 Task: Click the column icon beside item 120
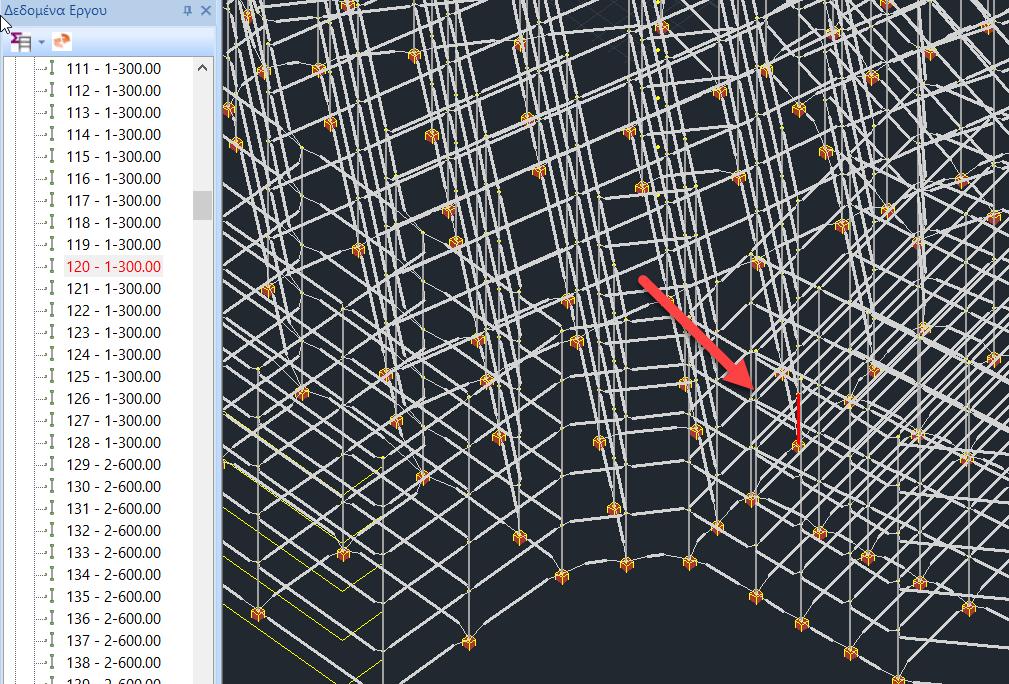[52, 266]
